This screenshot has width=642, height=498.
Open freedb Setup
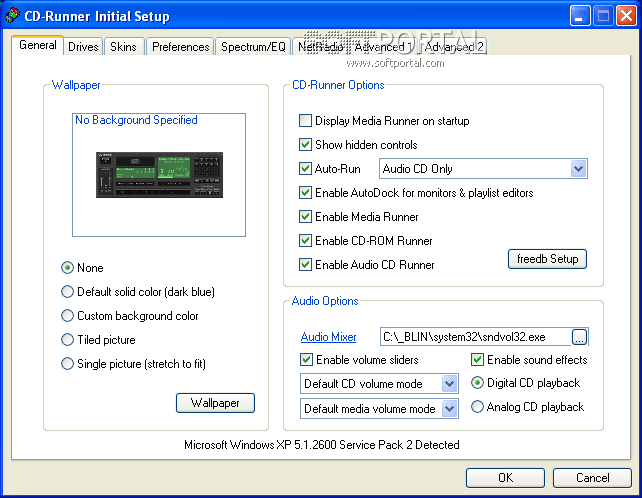[x=547, y=259]
